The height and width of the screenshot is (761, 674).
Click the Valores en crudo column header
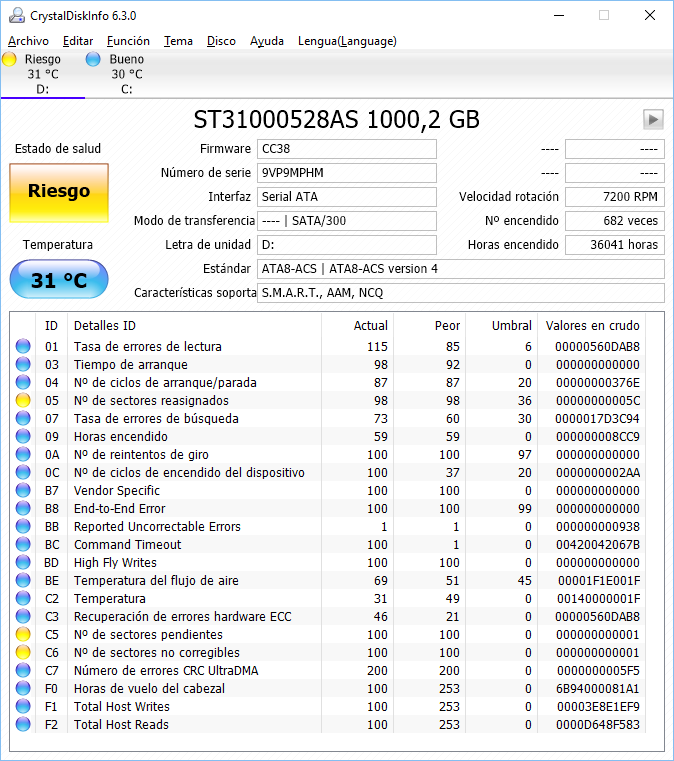pos(592,326)
